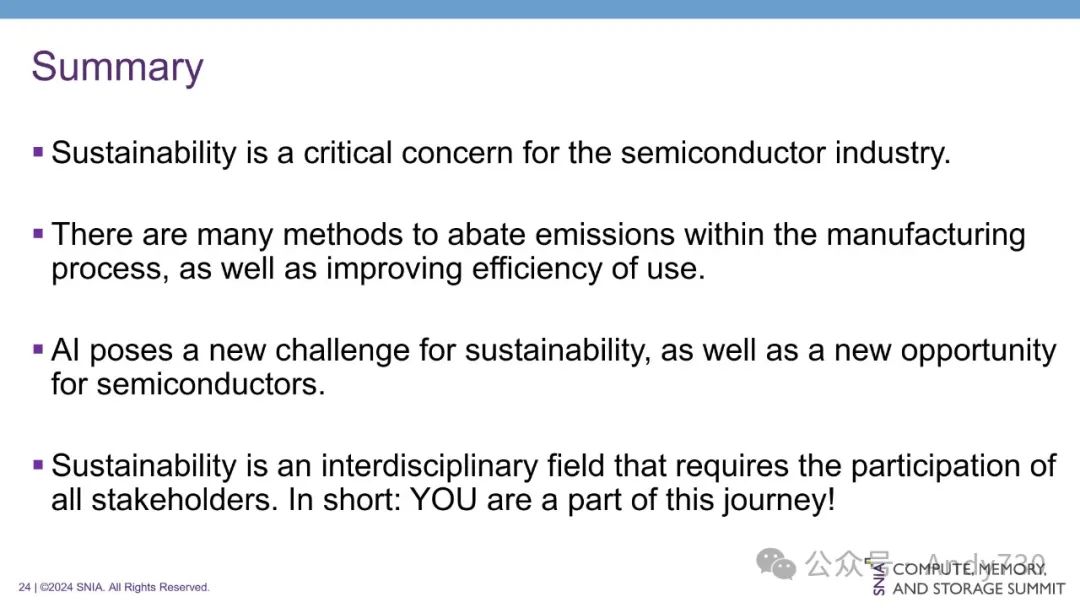Click the word 'emissions' in second bullet
1080x608 pixels.
pyautogui.click(x=605, y=234)
